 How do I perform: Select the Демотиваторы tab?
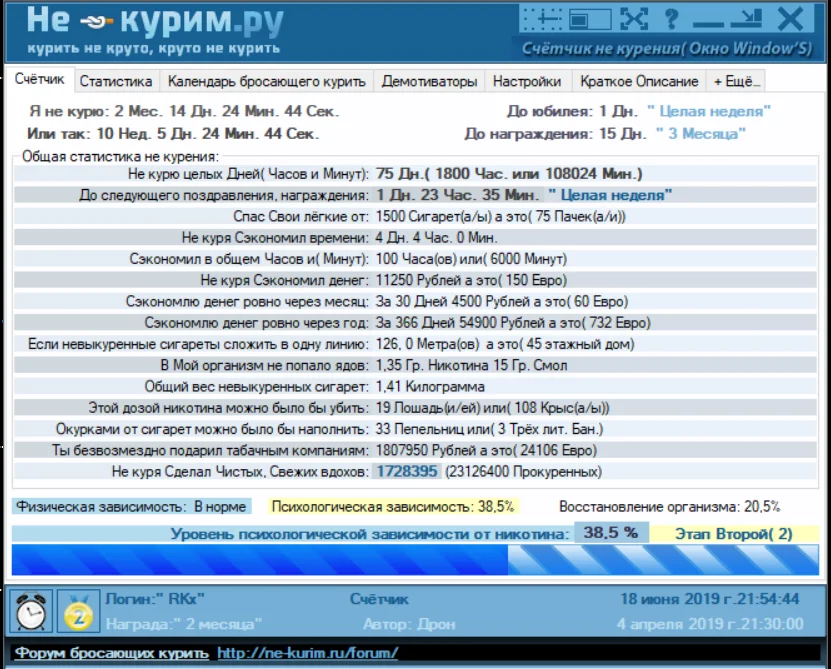tap(429, 81)
